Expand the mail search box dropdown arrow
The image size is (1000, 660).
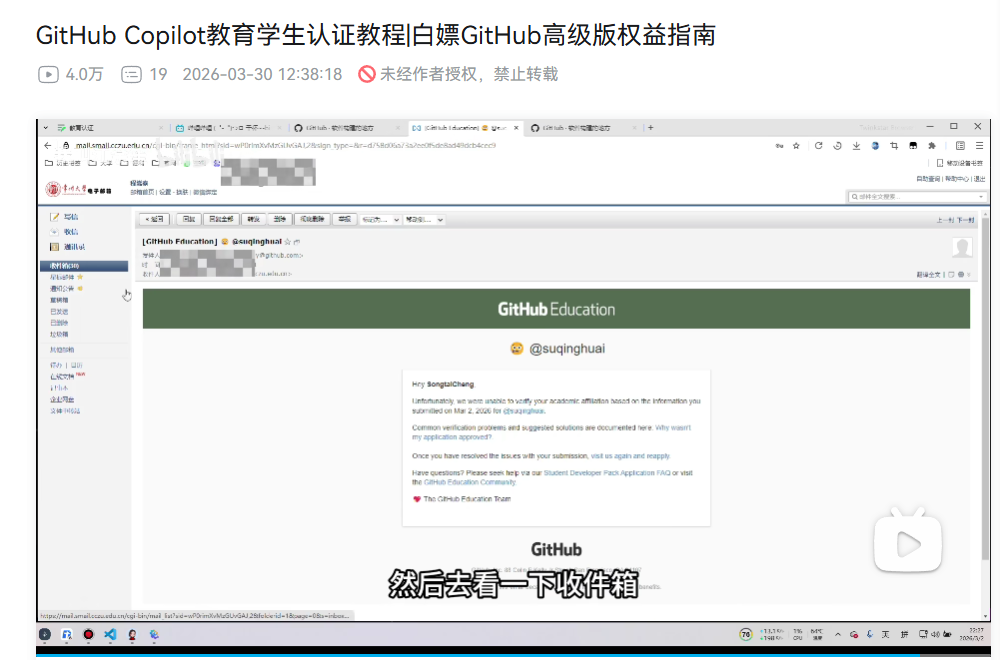(980, 196)
